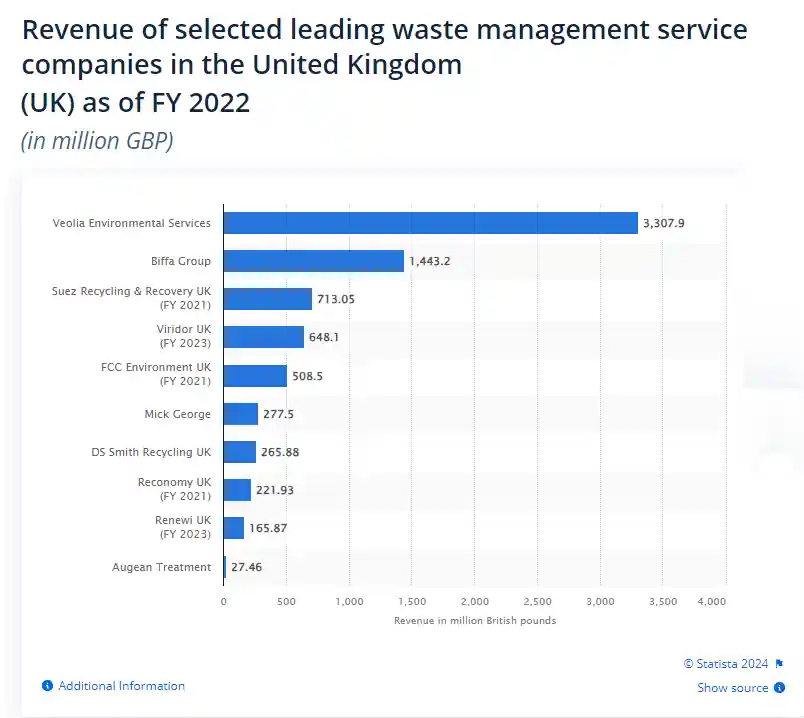Select the Renewi UK bar
Screen dimensions: 804x718
(x=233, y=528)
